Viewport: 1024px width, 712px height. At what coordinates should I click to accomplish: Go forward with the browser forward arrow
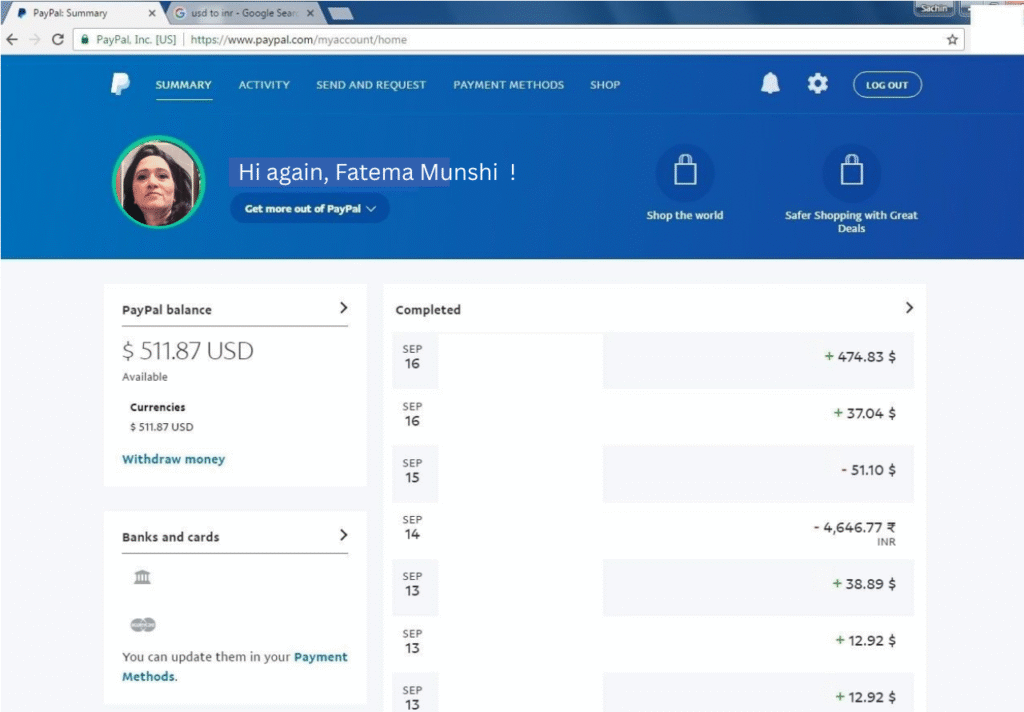tap(35, 39)
